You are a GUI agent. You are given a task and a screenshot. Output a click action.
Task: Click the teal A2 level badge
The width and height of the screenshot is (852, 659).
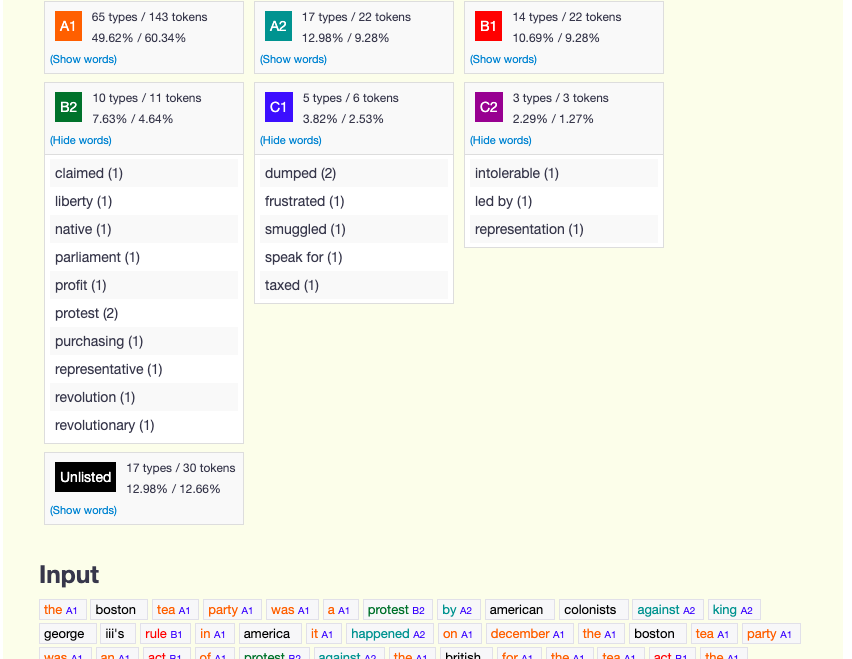pos(278,26)
